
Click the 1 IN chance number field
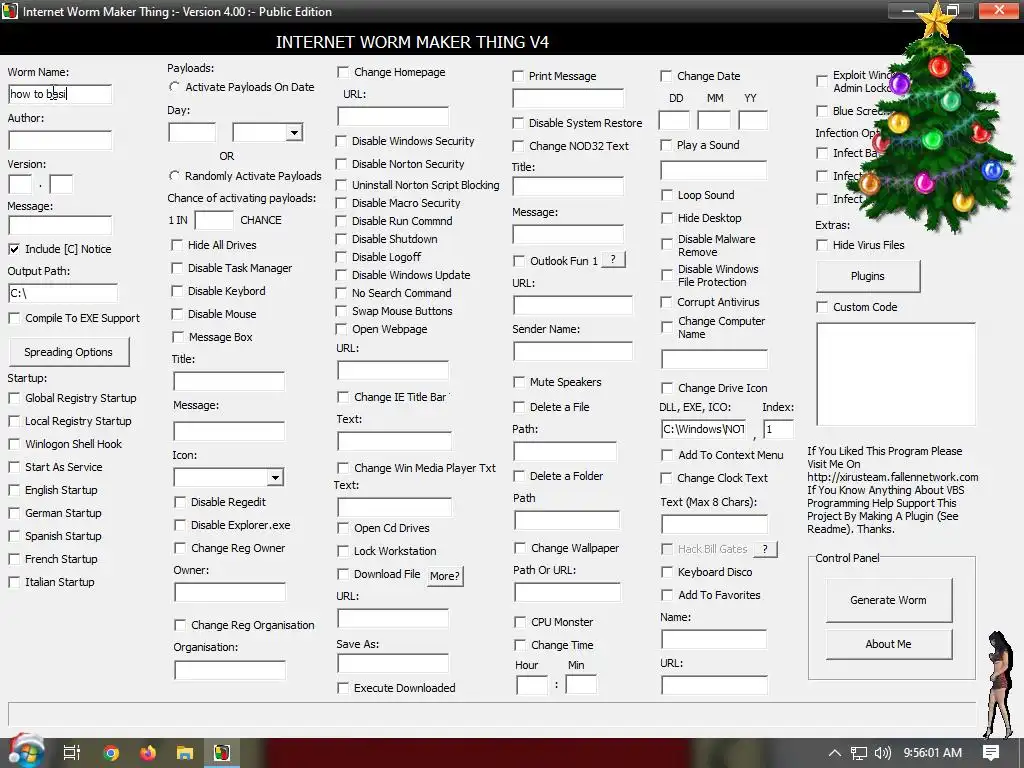pos(214,220)
